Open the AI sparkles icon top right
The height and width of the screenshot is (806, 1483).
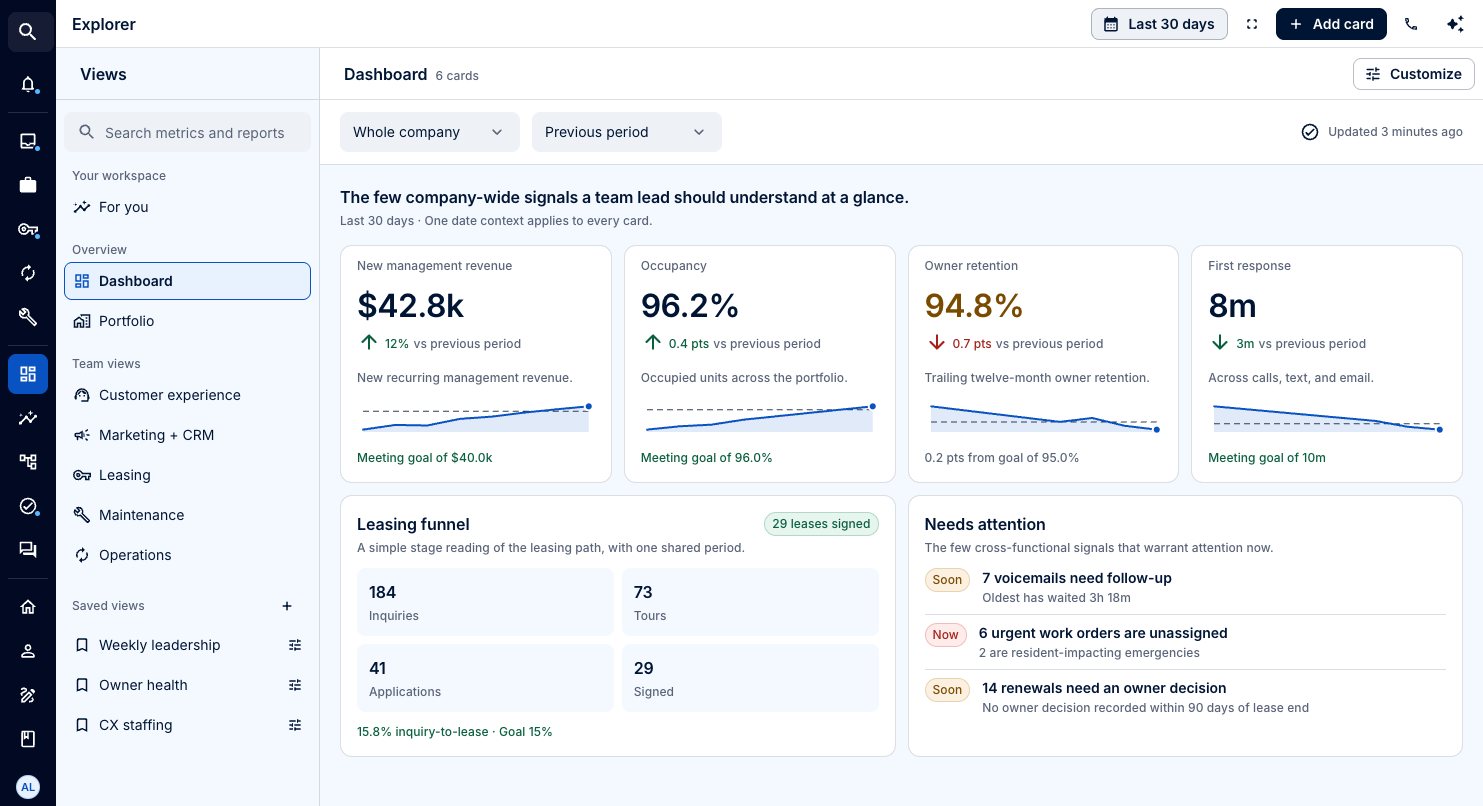[1455, 24]
